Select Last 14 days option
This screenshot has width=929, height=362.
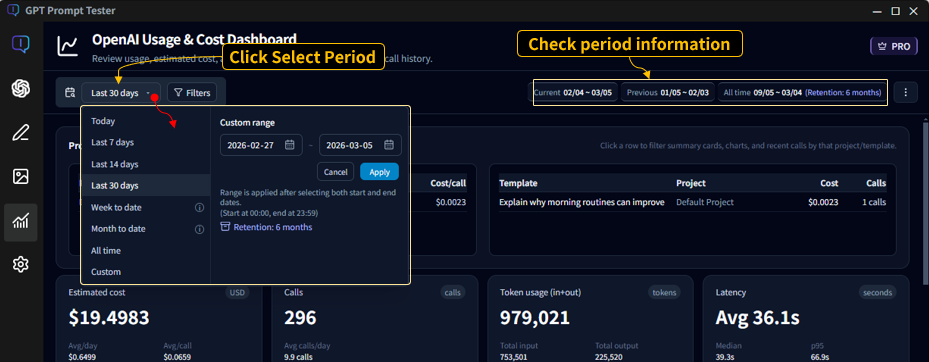coord(146,164)
